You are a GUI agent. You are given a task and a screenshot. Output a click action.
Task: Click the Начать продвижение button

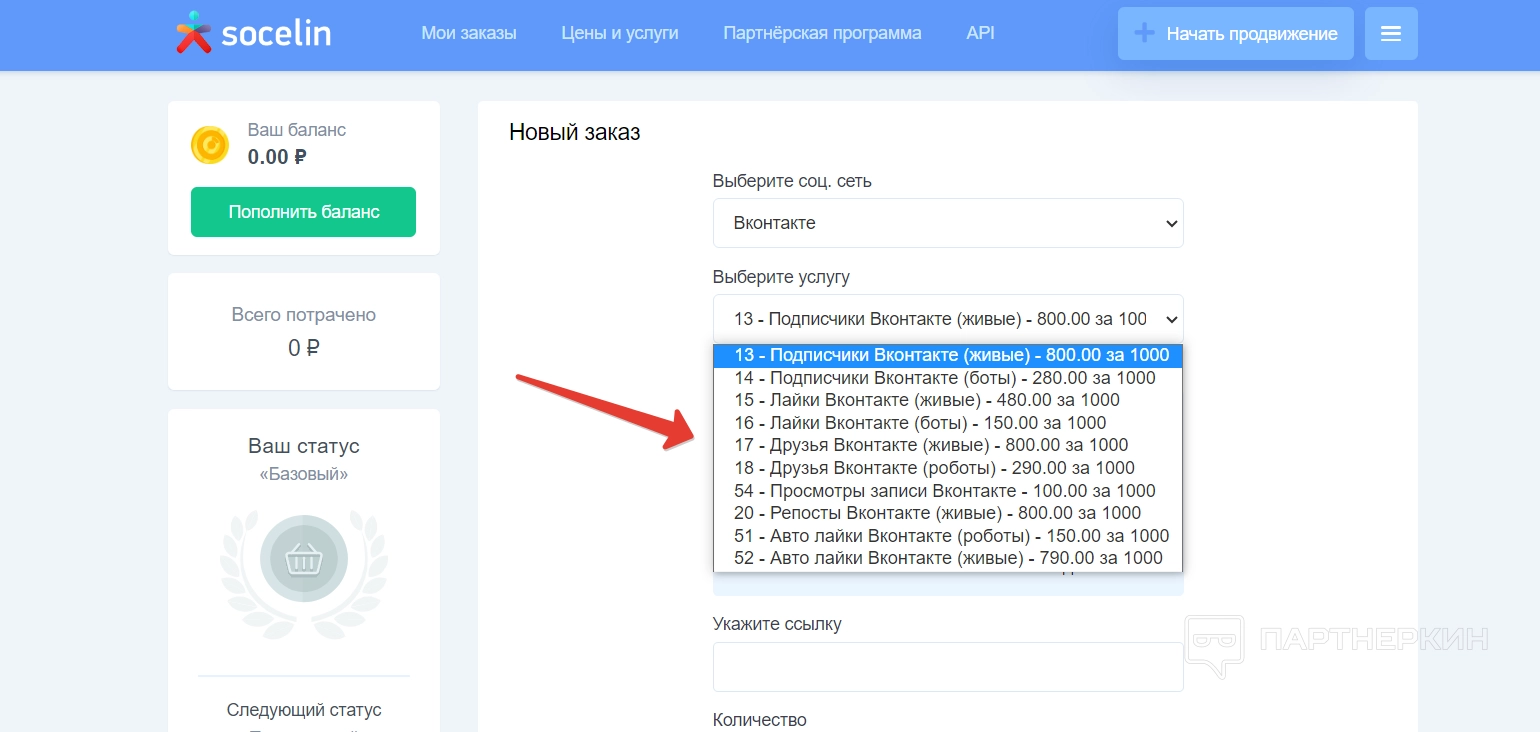click(x=1236, y=34)
